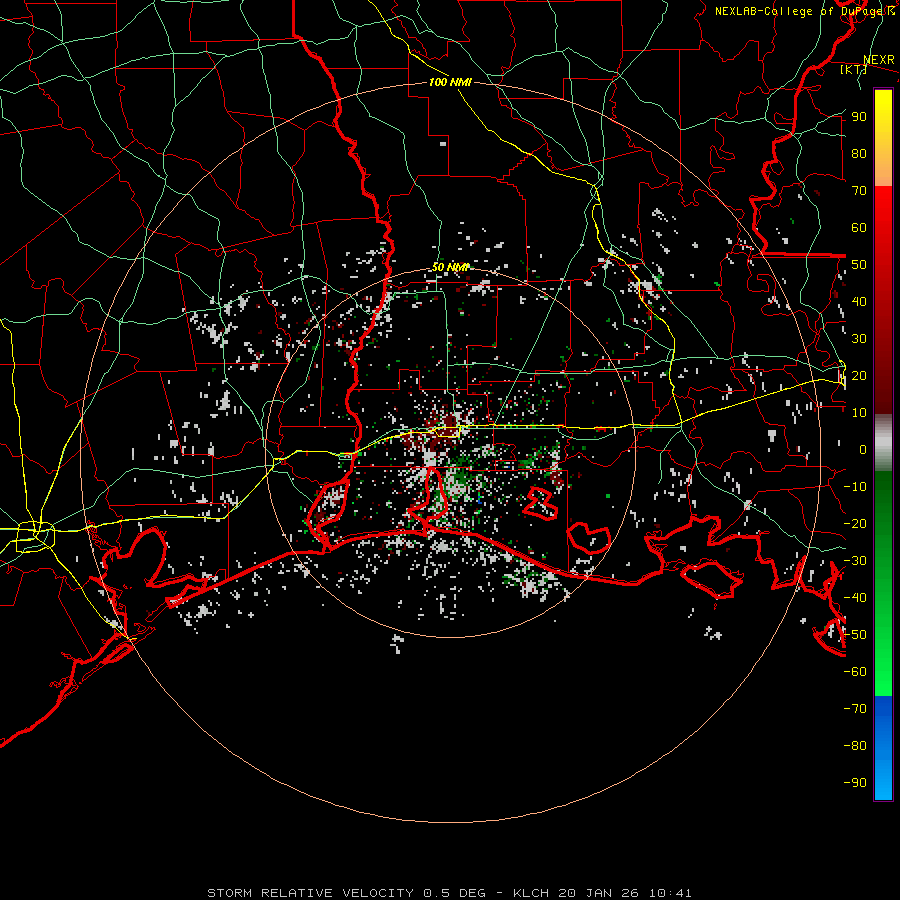Click the NEXR label near the legend
The image size is (900, 900).
[879, 60]
